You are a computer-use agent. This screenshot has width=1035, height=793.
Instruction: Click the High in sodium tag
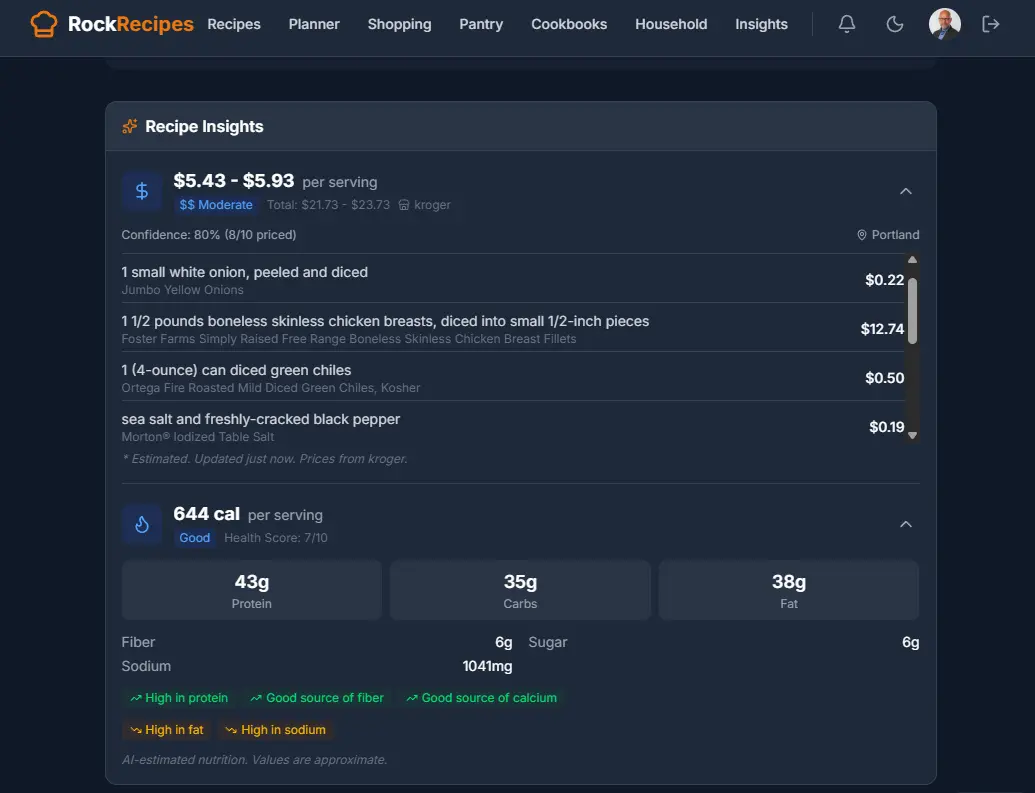[x=275, y=730]
